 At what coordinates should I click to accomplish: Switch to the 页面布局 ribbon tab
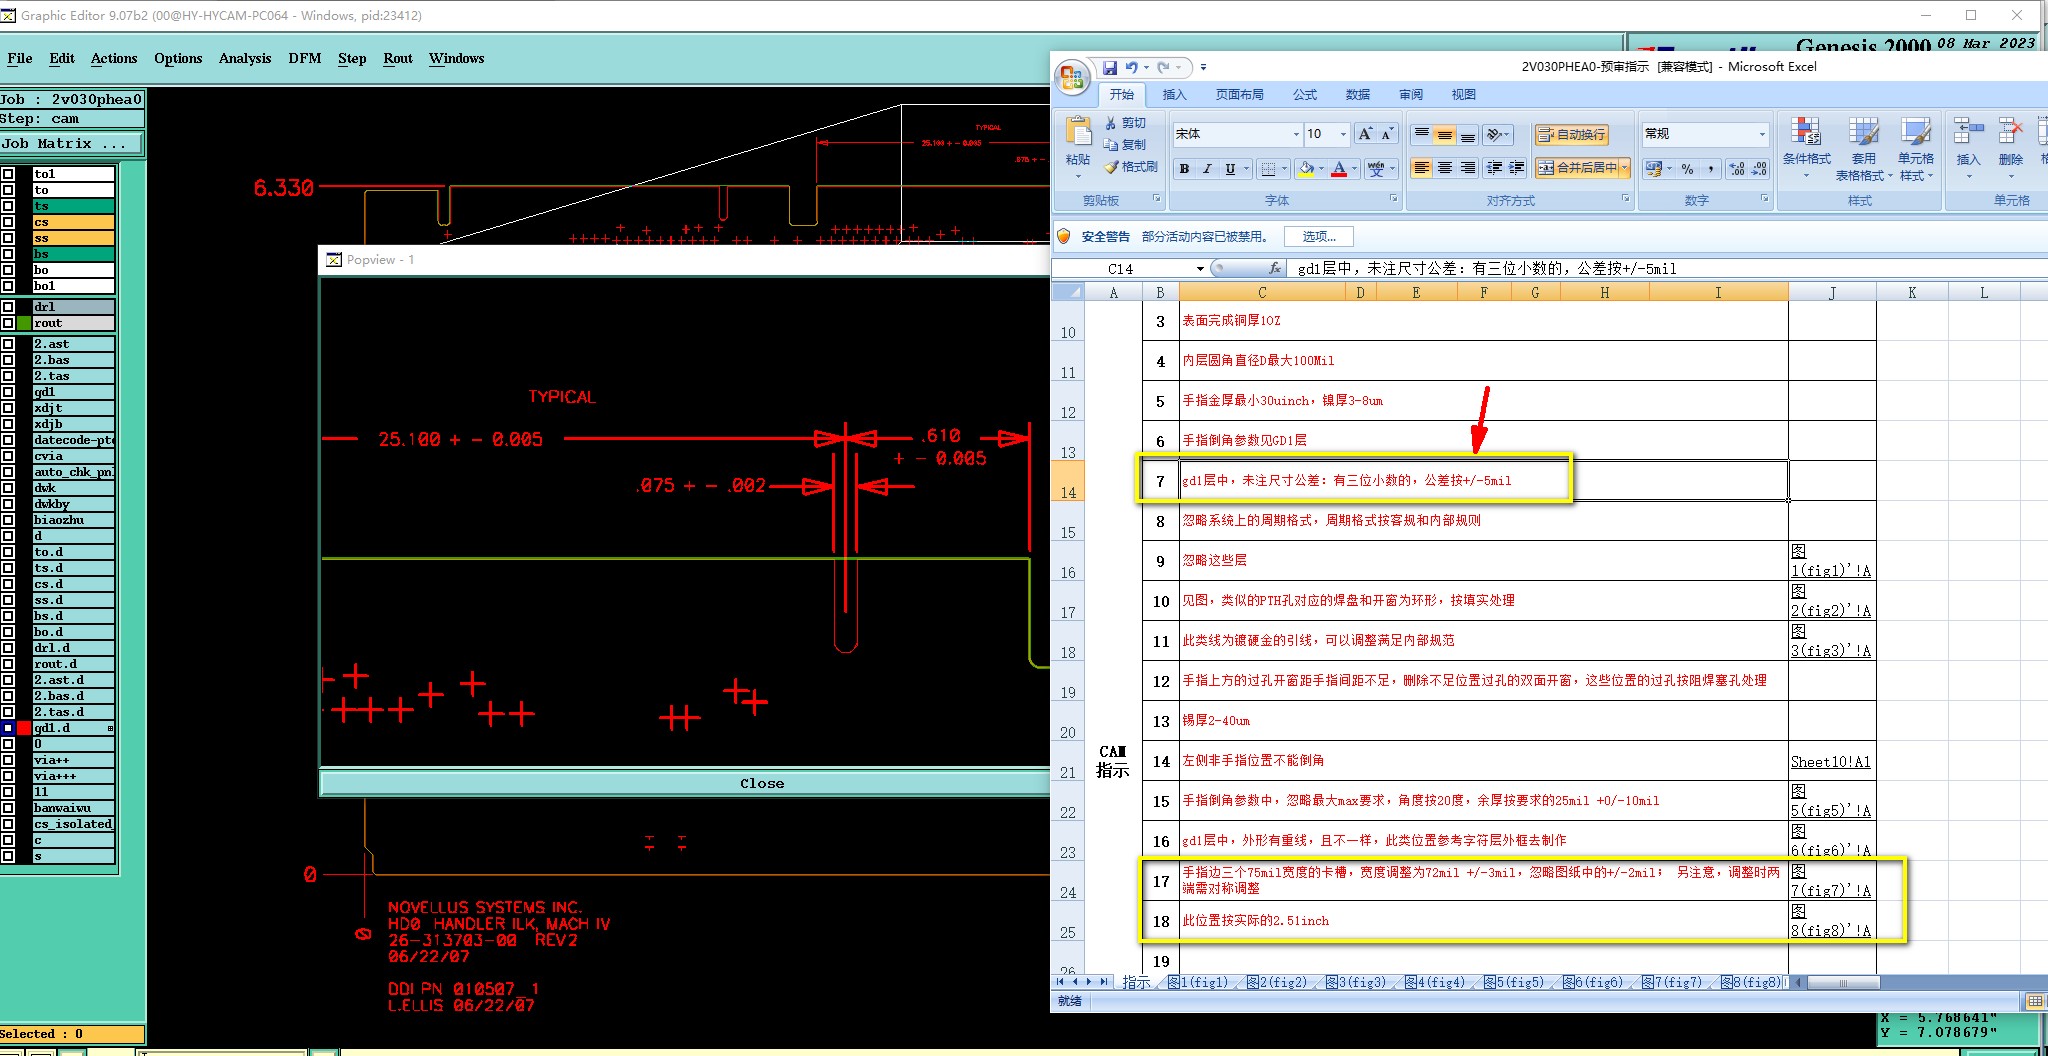(1239, 94)
